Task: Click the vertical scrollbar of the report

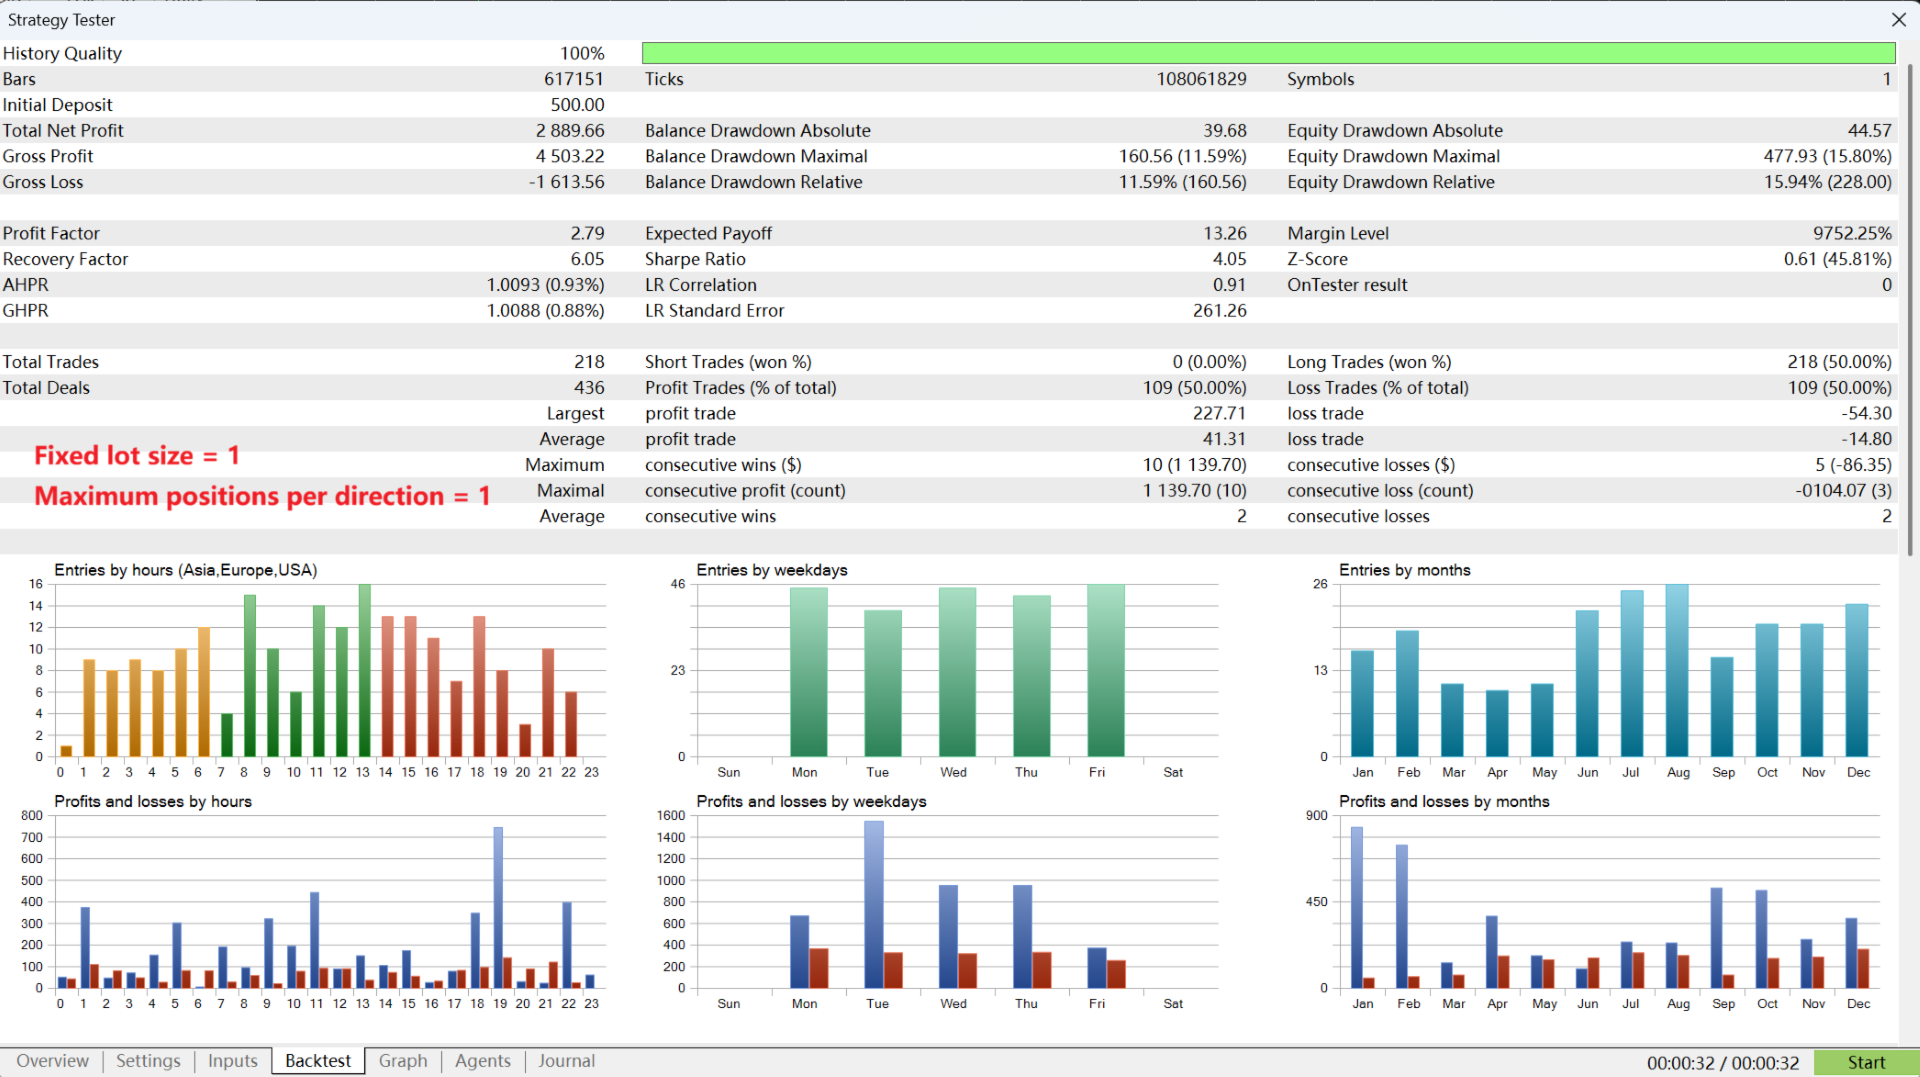Action: pyautogui.click(x=1910, y=310)
